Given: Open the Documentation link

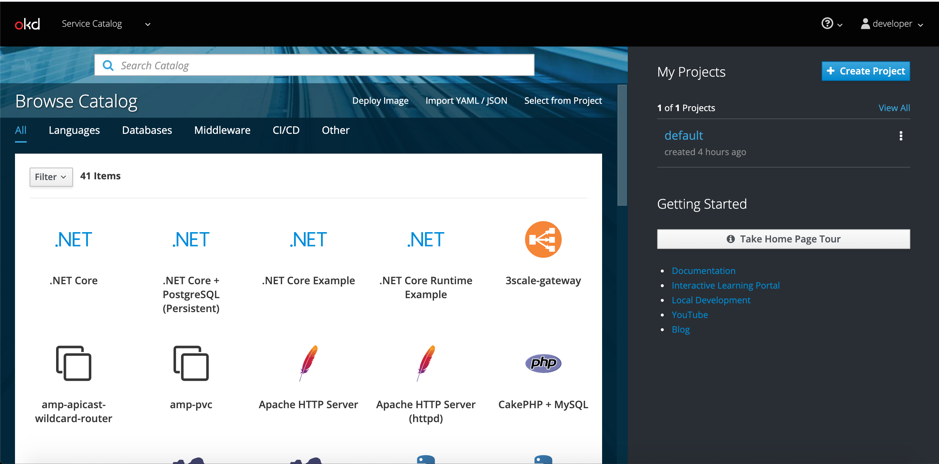Looking at the screenshot, I should pos(704,271).
